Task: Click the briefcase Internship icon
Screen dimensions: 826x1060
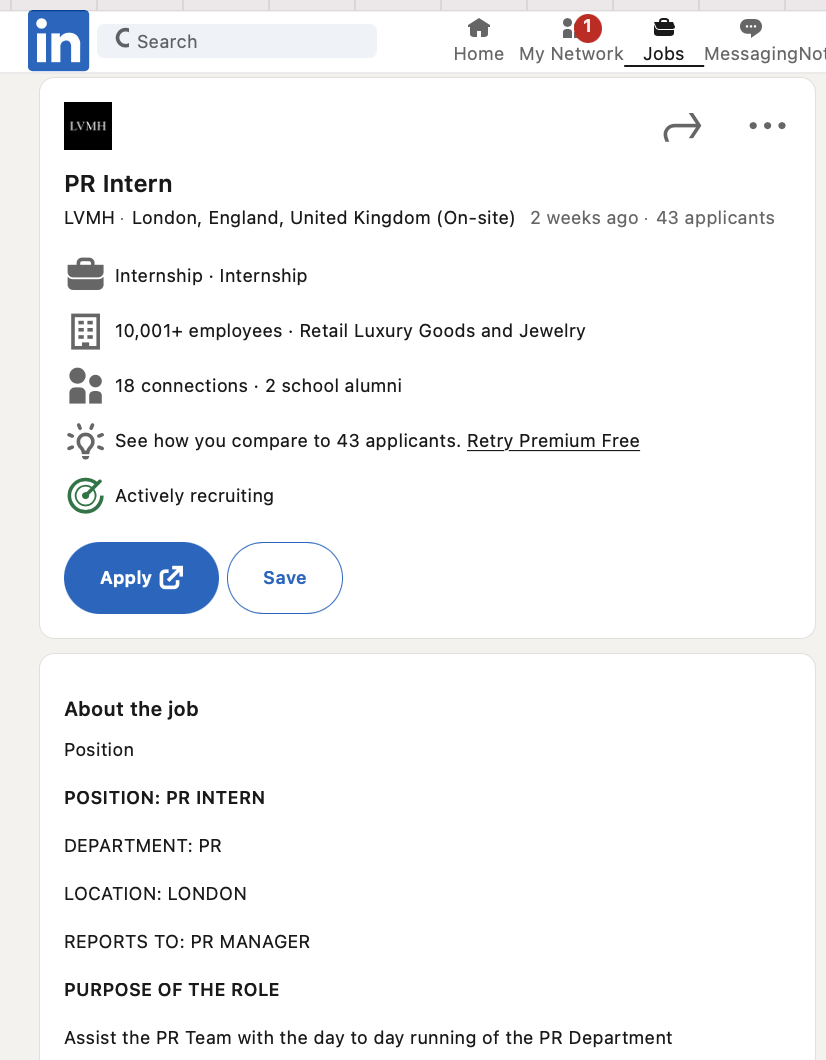Action: (x=86, y=274)
